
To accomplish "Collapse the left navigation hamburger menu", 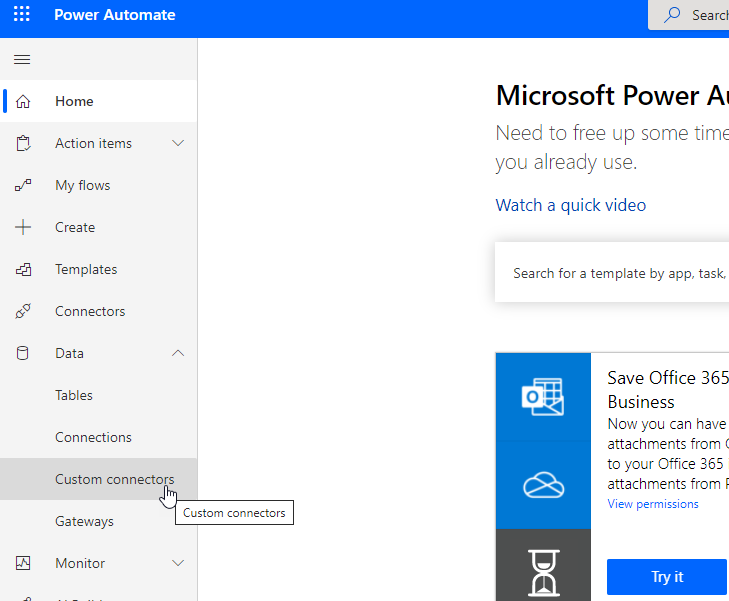I will coord(22,60).
